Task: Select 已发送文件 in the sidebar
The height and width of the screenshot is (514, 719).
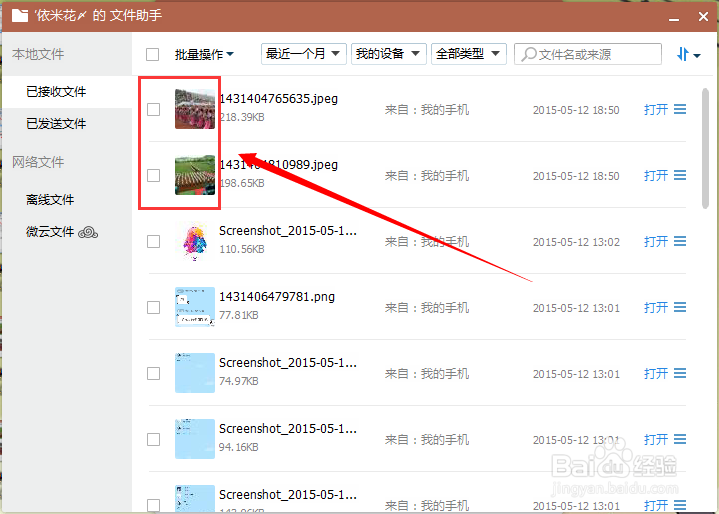Action: click(x=56, y=124)
